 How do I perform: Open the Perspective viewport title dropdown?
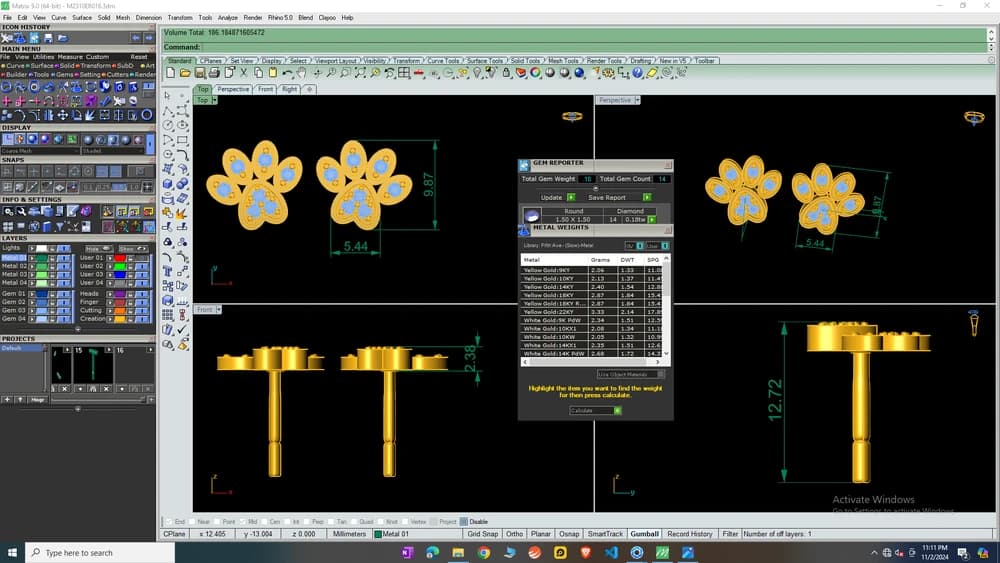tap(637, 100)
